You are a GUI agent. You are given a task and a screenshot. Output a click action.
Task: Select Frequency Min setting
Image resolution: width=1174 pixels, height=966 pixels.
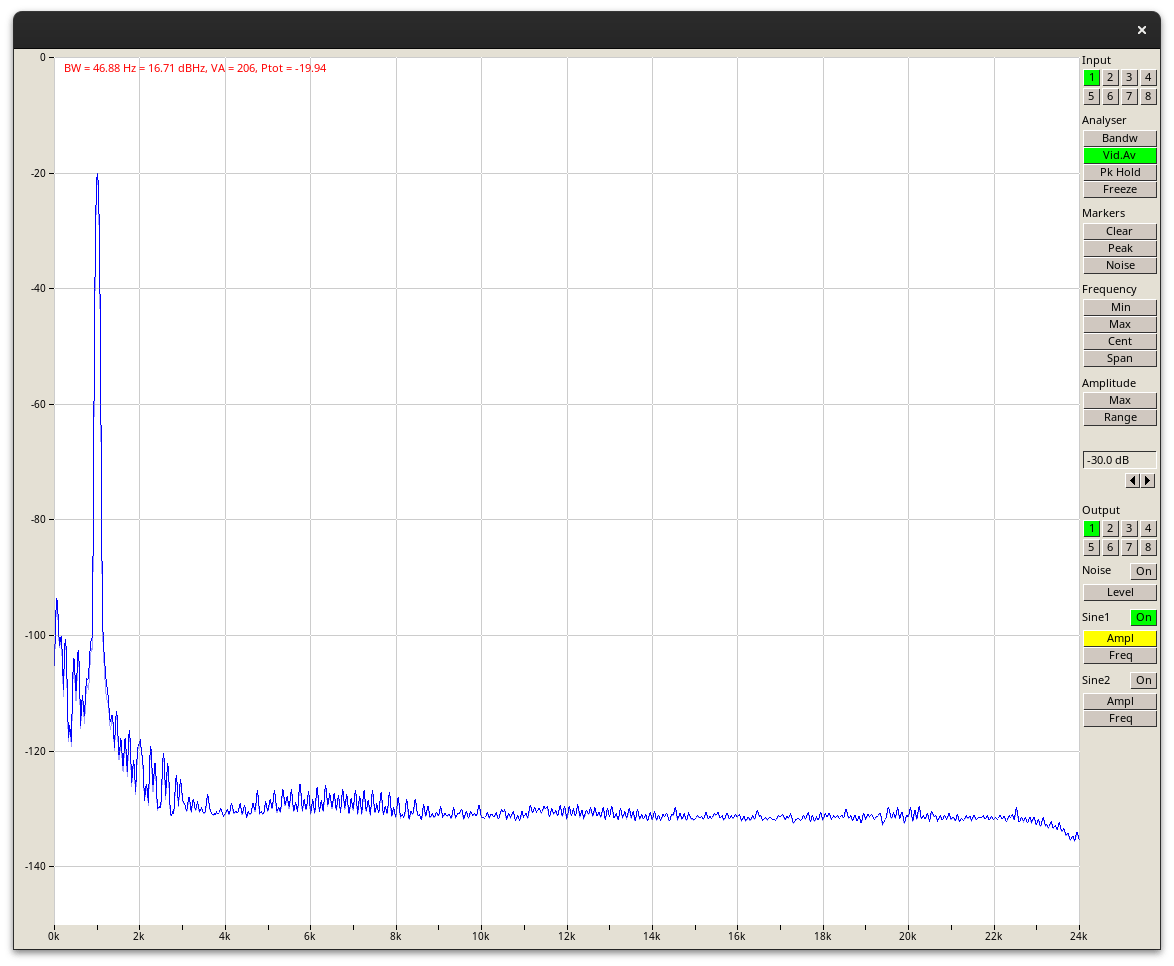pyautogui.click(x=1120, y=307)
